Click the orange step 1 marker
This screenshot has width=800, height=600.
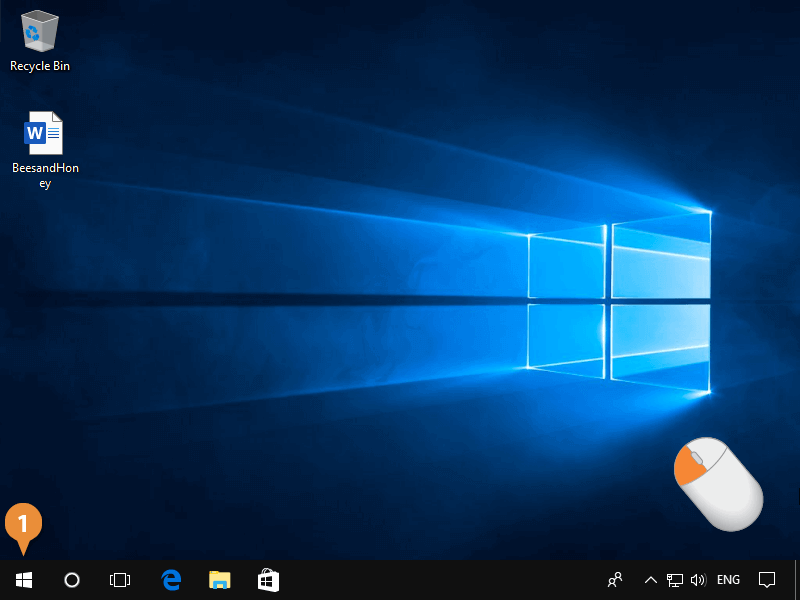point(24,524)
